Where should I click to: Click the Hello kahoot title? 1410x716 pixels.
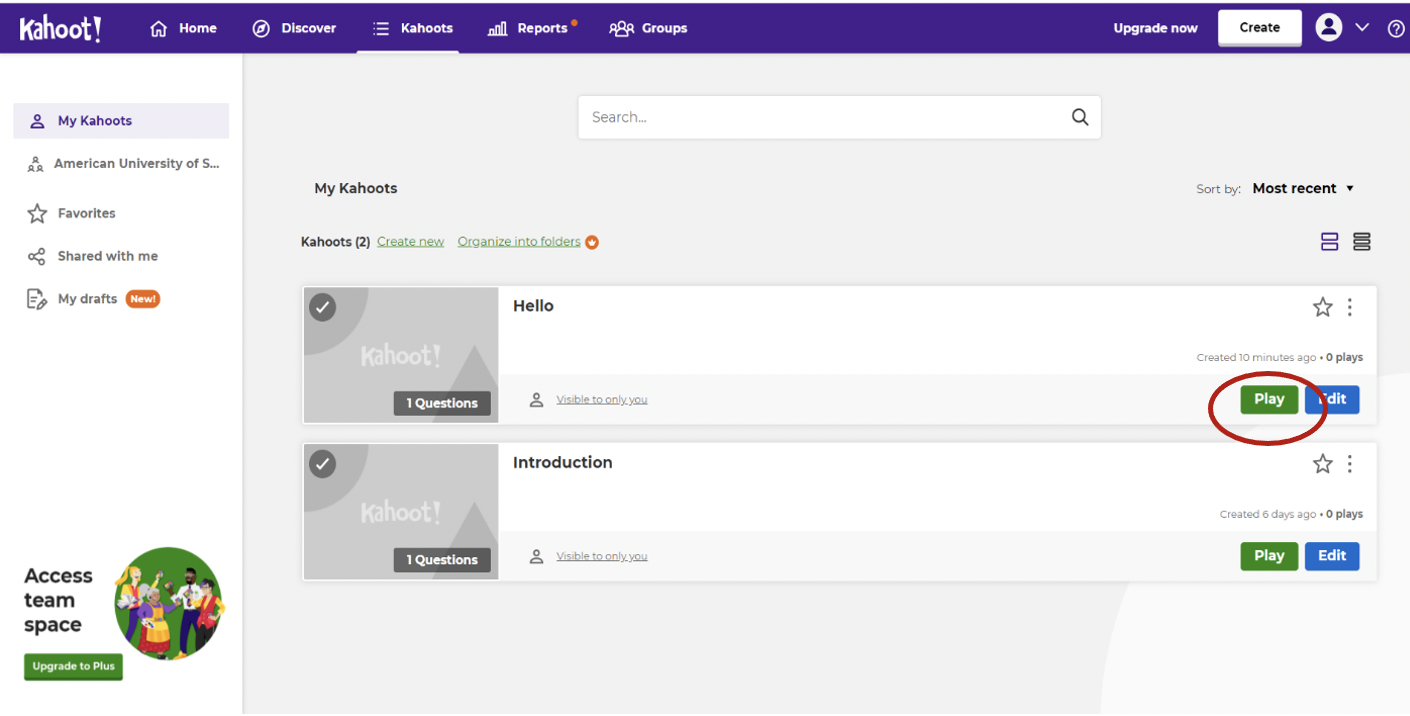[x=533, y=306]
